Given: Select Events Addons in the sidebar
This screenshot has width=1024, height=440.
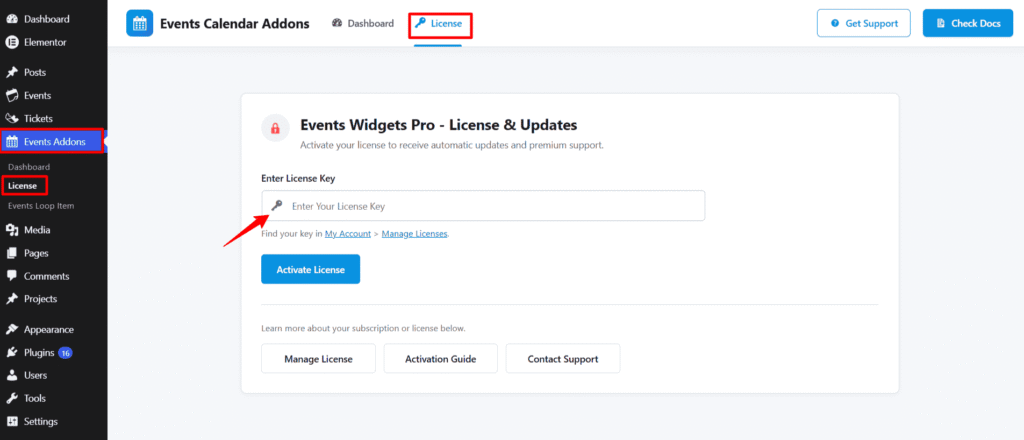Looking at the screenshot, I should [x=54, y=142].
